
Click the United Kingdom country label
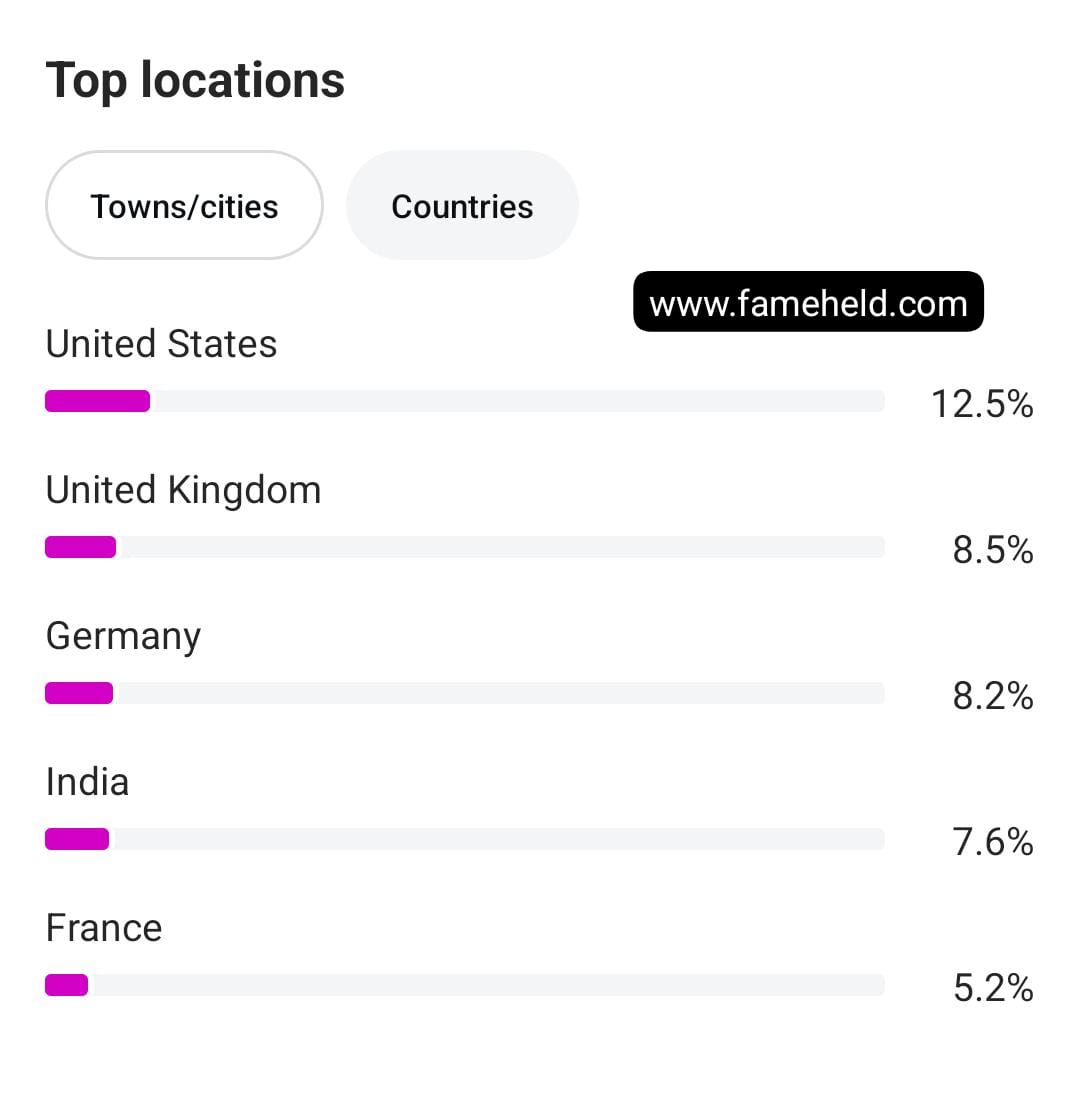click(183, 490)
